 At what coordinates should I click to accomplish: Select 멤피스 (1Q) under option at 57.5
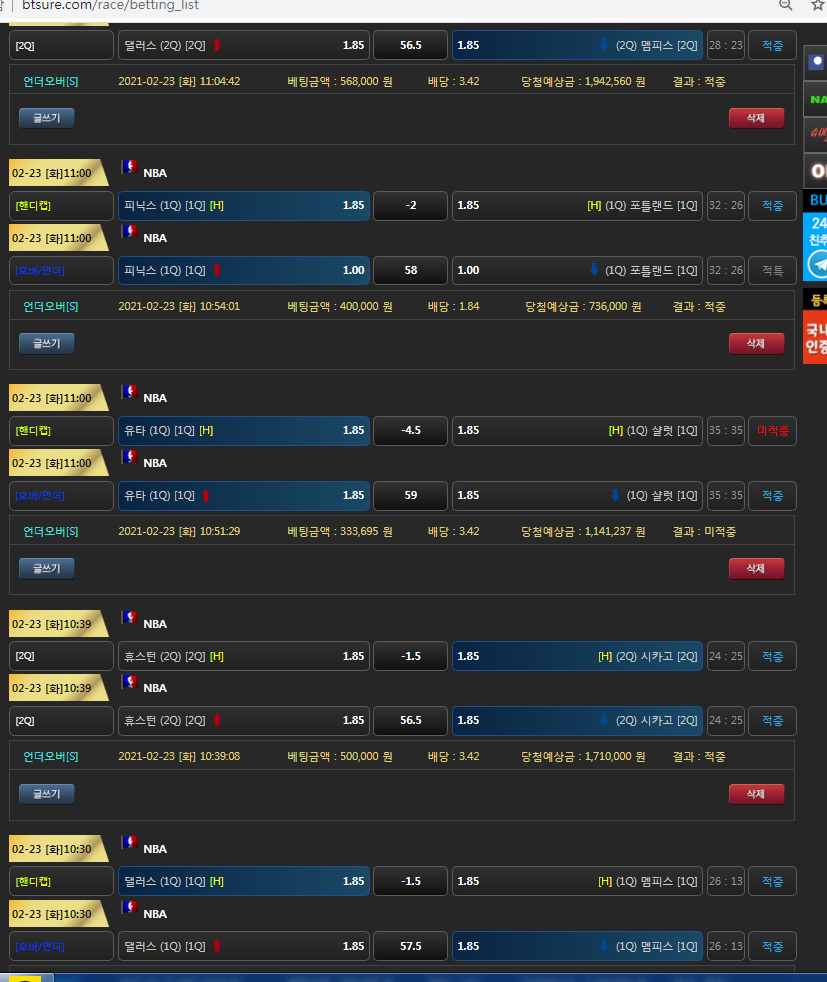point(577,946)
